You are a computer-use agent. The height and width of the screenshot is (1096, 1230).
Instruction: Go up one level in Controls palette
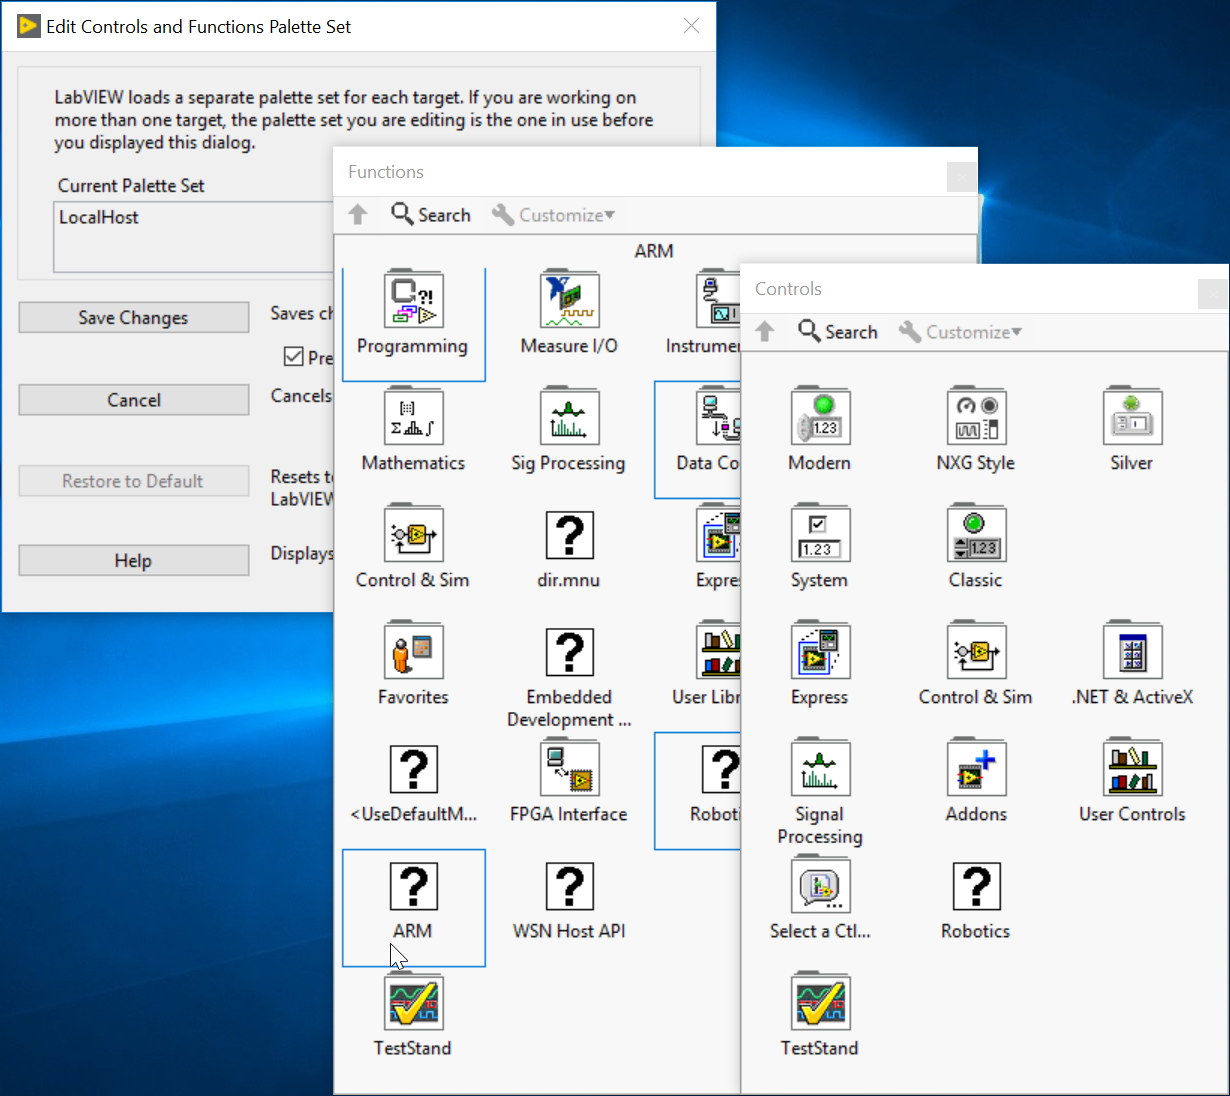point(765,332)
